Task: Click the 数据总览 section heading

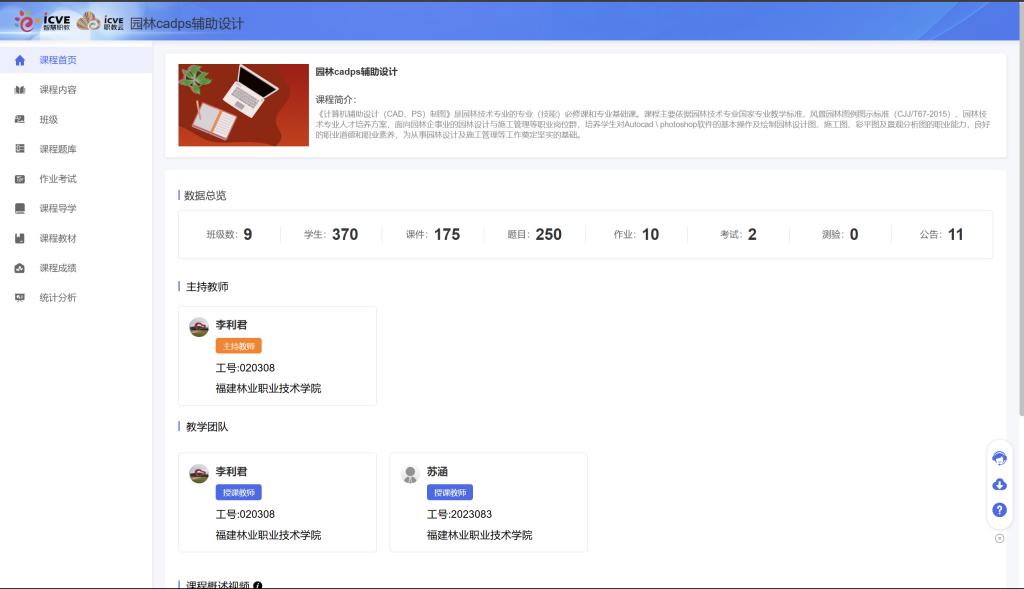Action: [205, 196]
